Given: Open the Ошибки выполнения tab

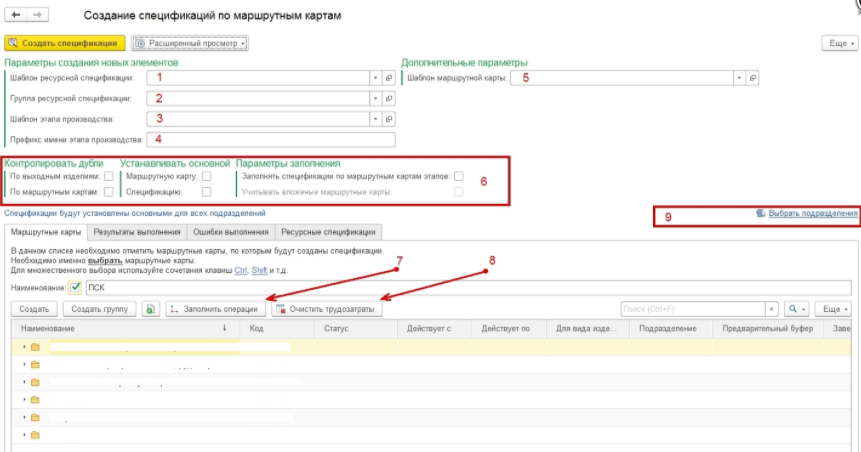Looking at the screenshot, I should 231,232.
